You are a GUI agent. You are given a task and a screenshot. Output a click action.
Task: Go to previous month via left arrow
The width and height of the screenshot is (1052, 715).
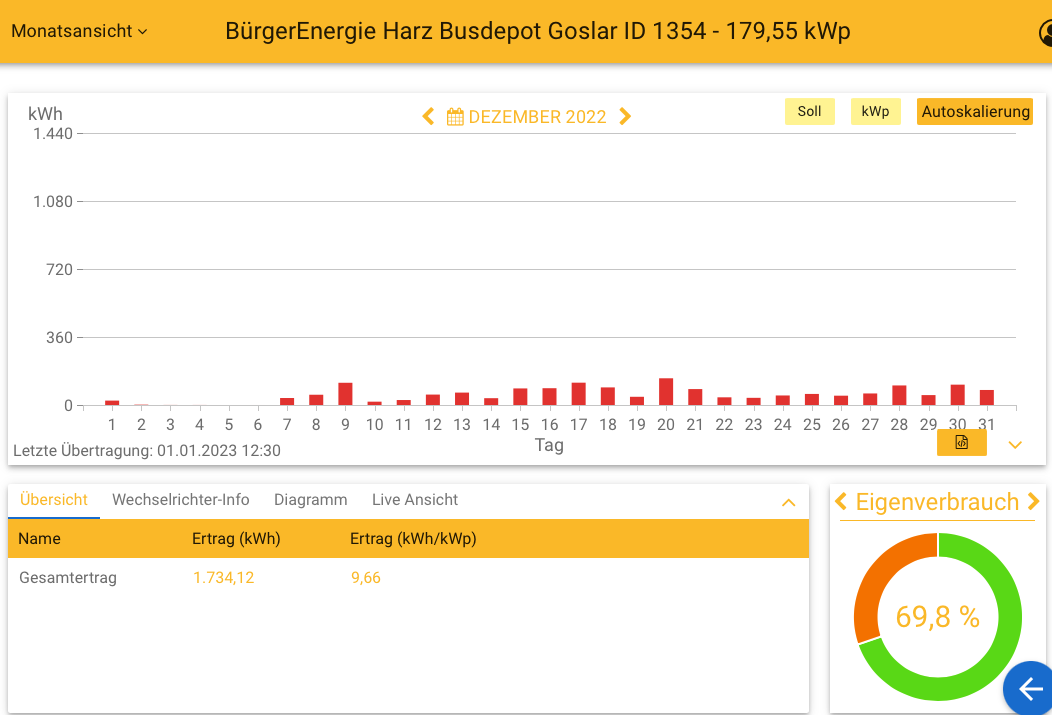pos(428,116)
